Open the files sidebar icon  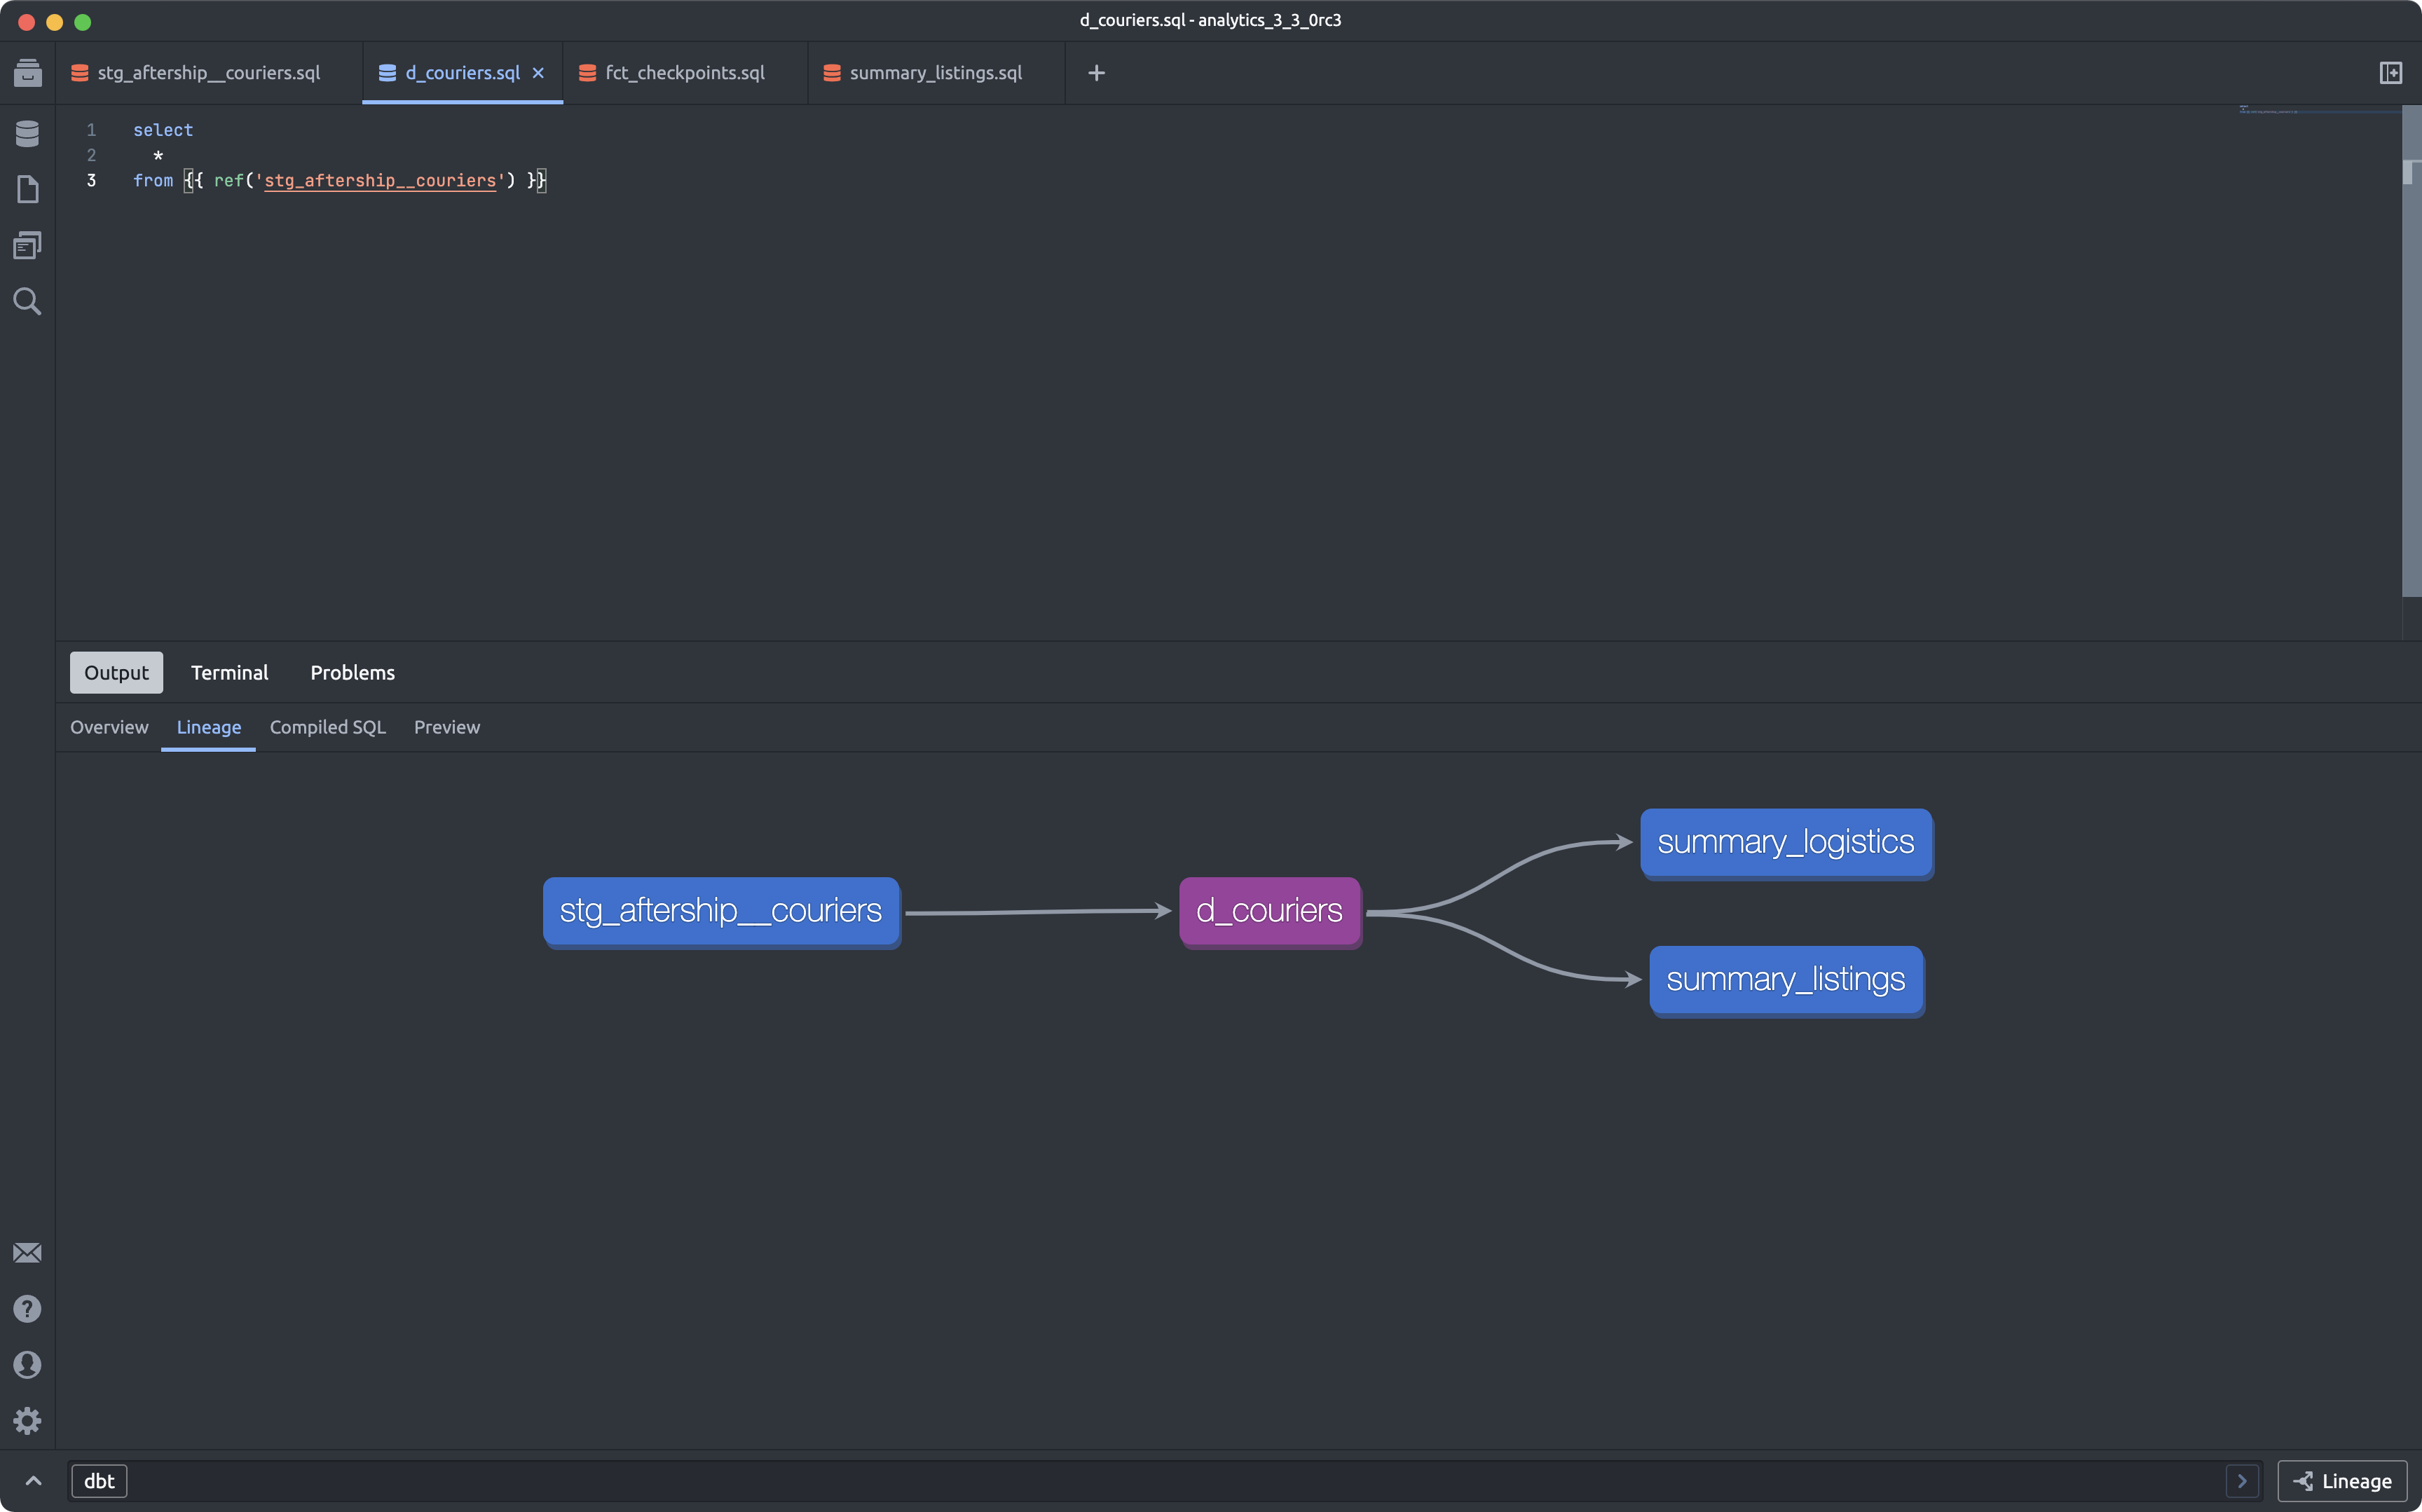(27, 189)
